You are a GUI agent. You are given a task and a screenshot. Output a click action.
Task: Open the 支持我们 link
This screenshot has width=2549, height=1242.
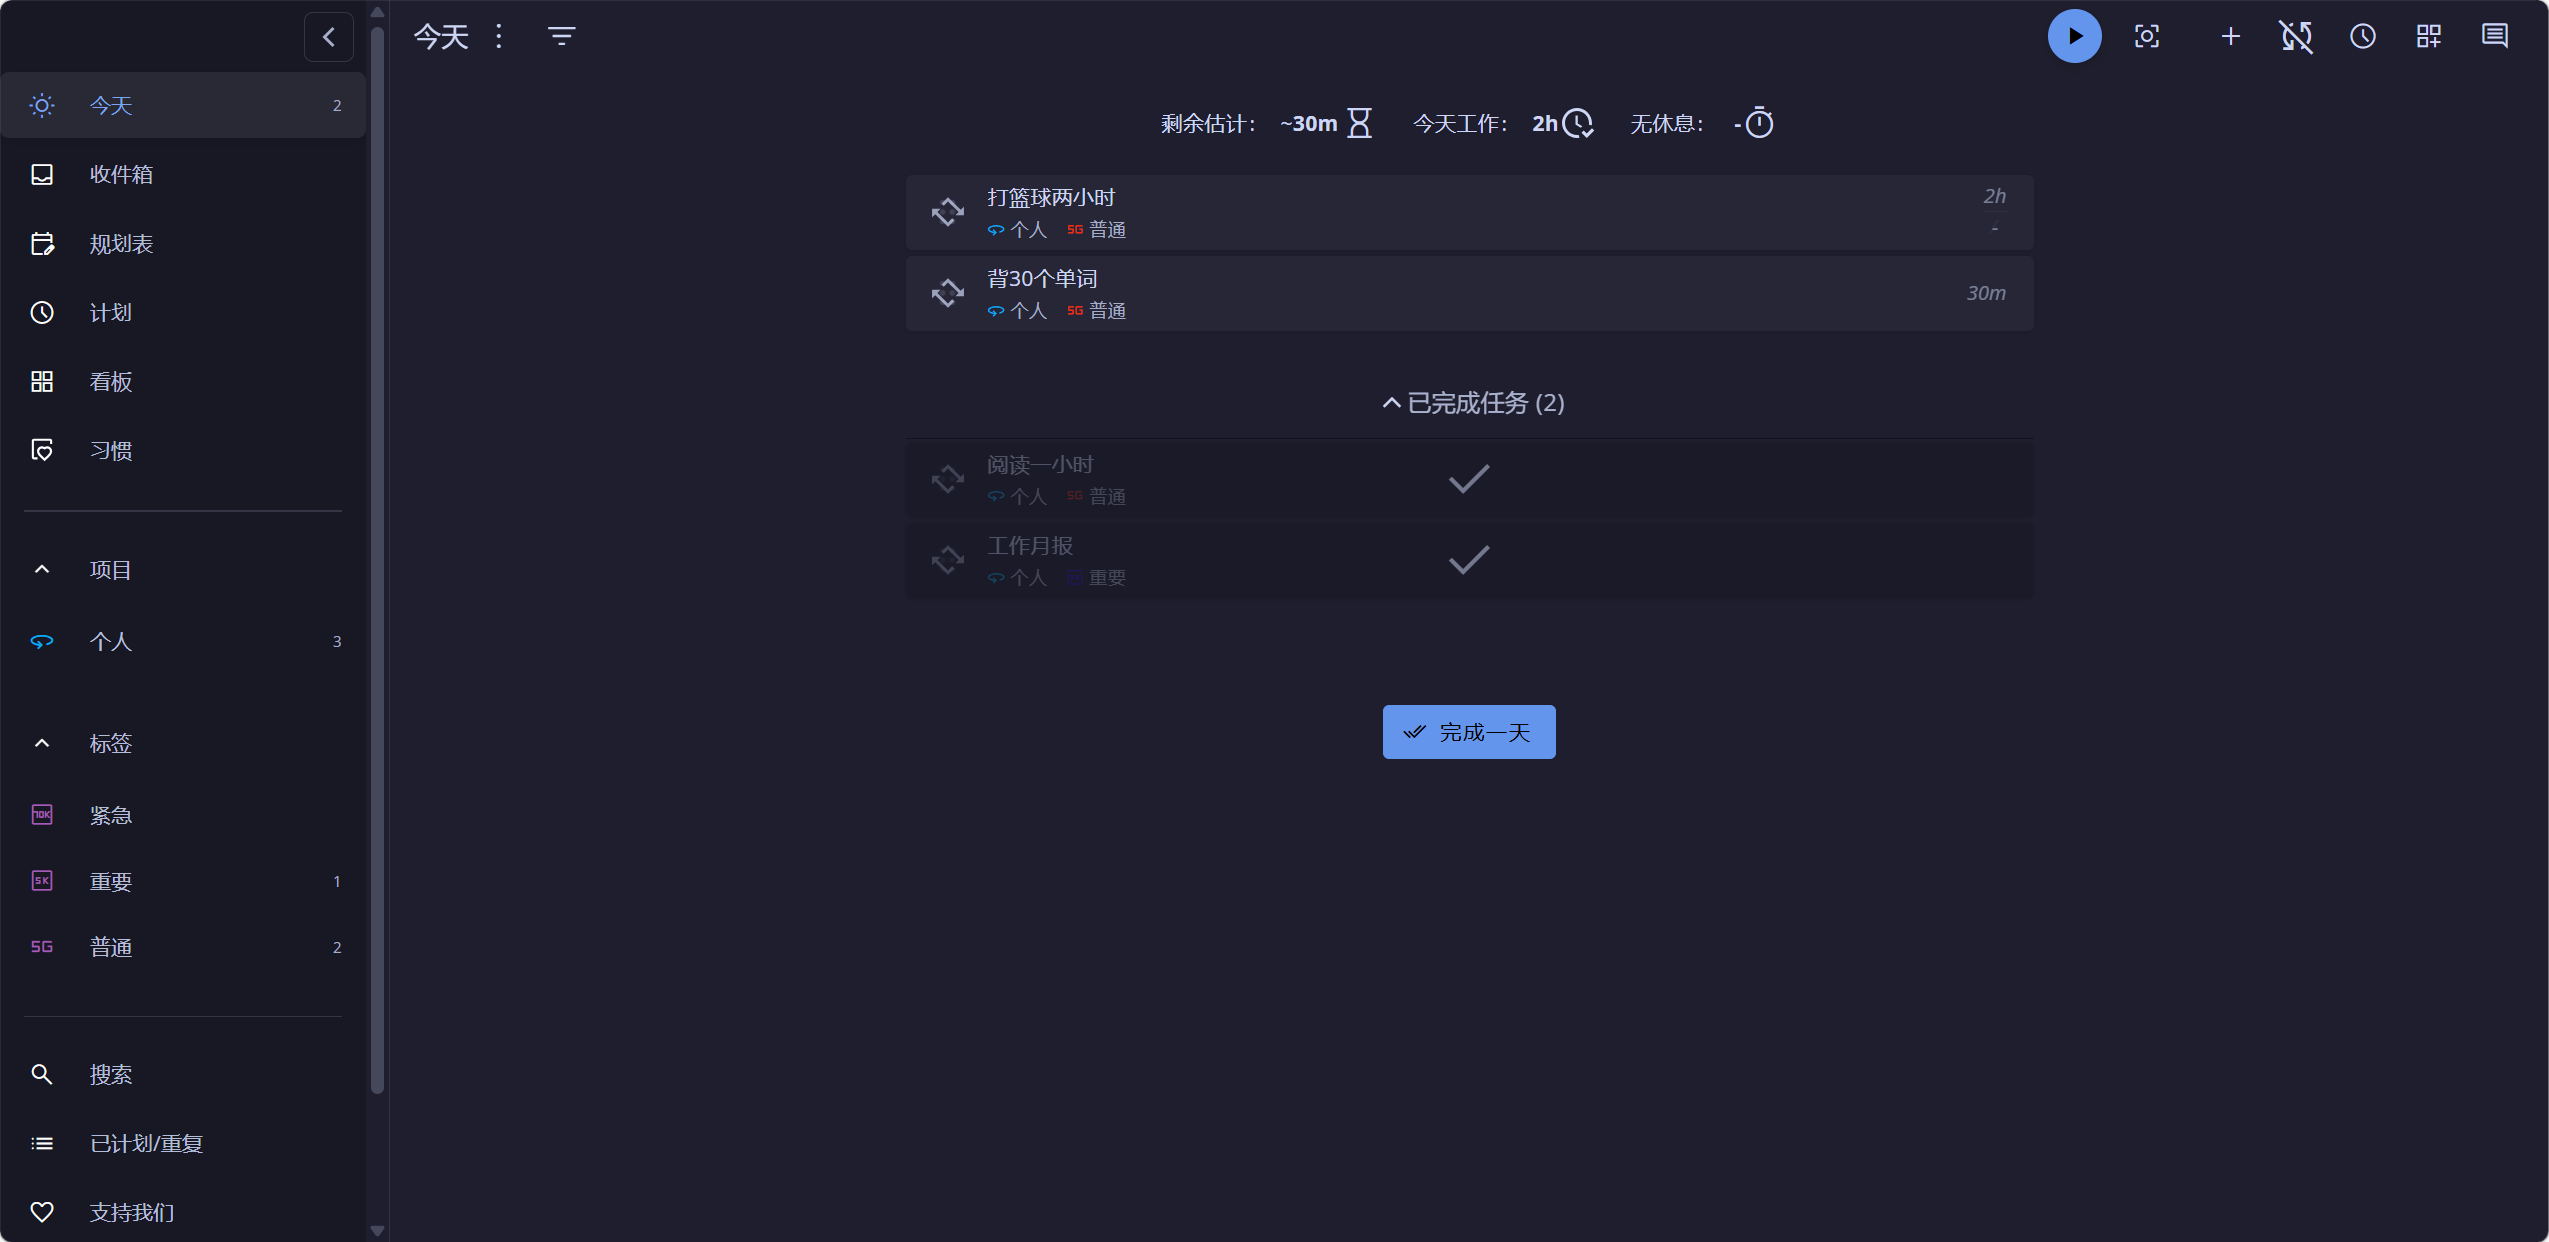[x=132, y=1212]
